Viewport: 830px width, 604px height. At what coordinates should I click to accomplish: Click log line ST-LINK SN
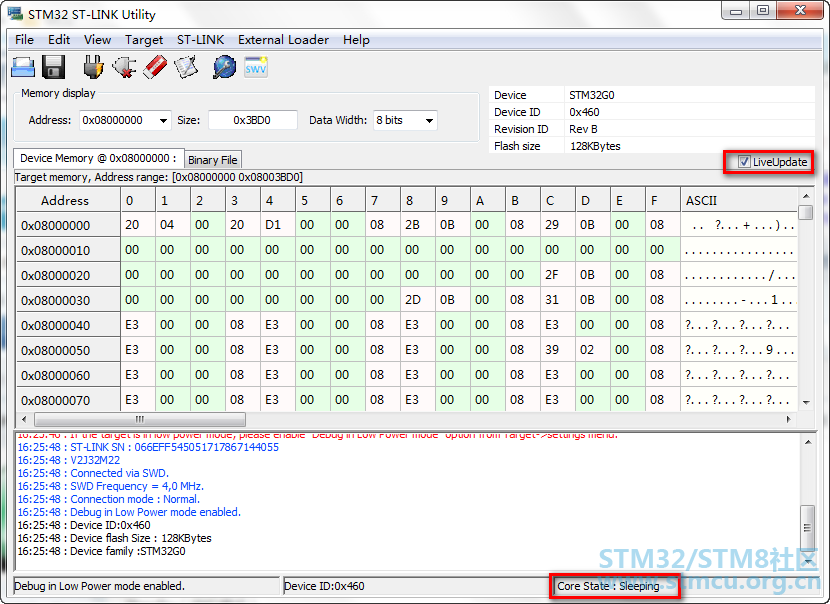coord(148,447)
